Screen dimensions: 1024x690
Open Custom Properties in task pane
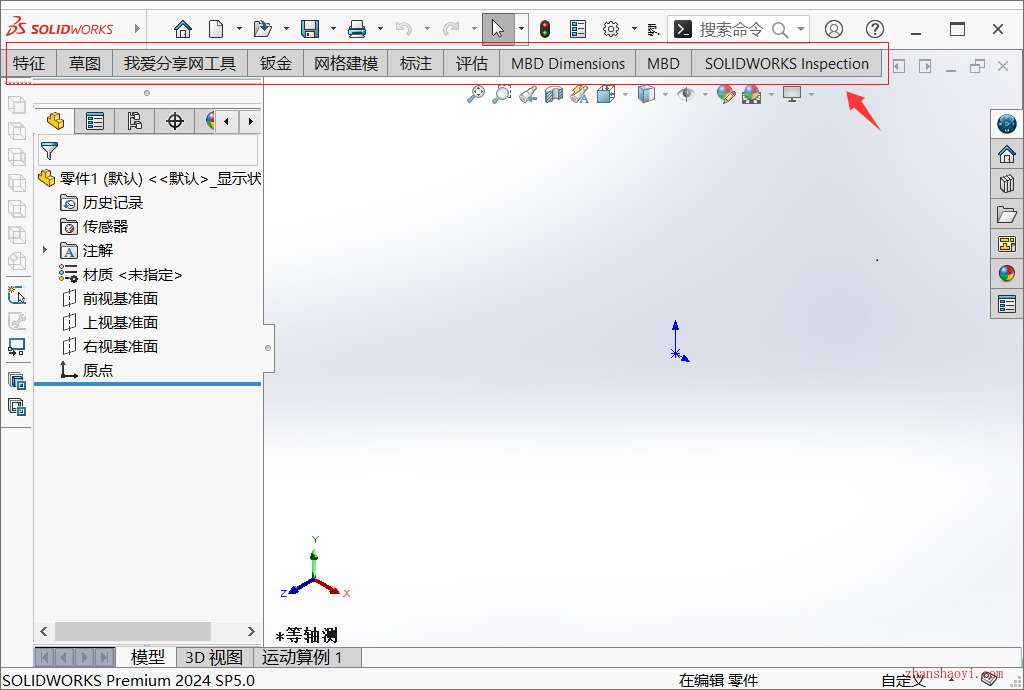(1007, 304)
